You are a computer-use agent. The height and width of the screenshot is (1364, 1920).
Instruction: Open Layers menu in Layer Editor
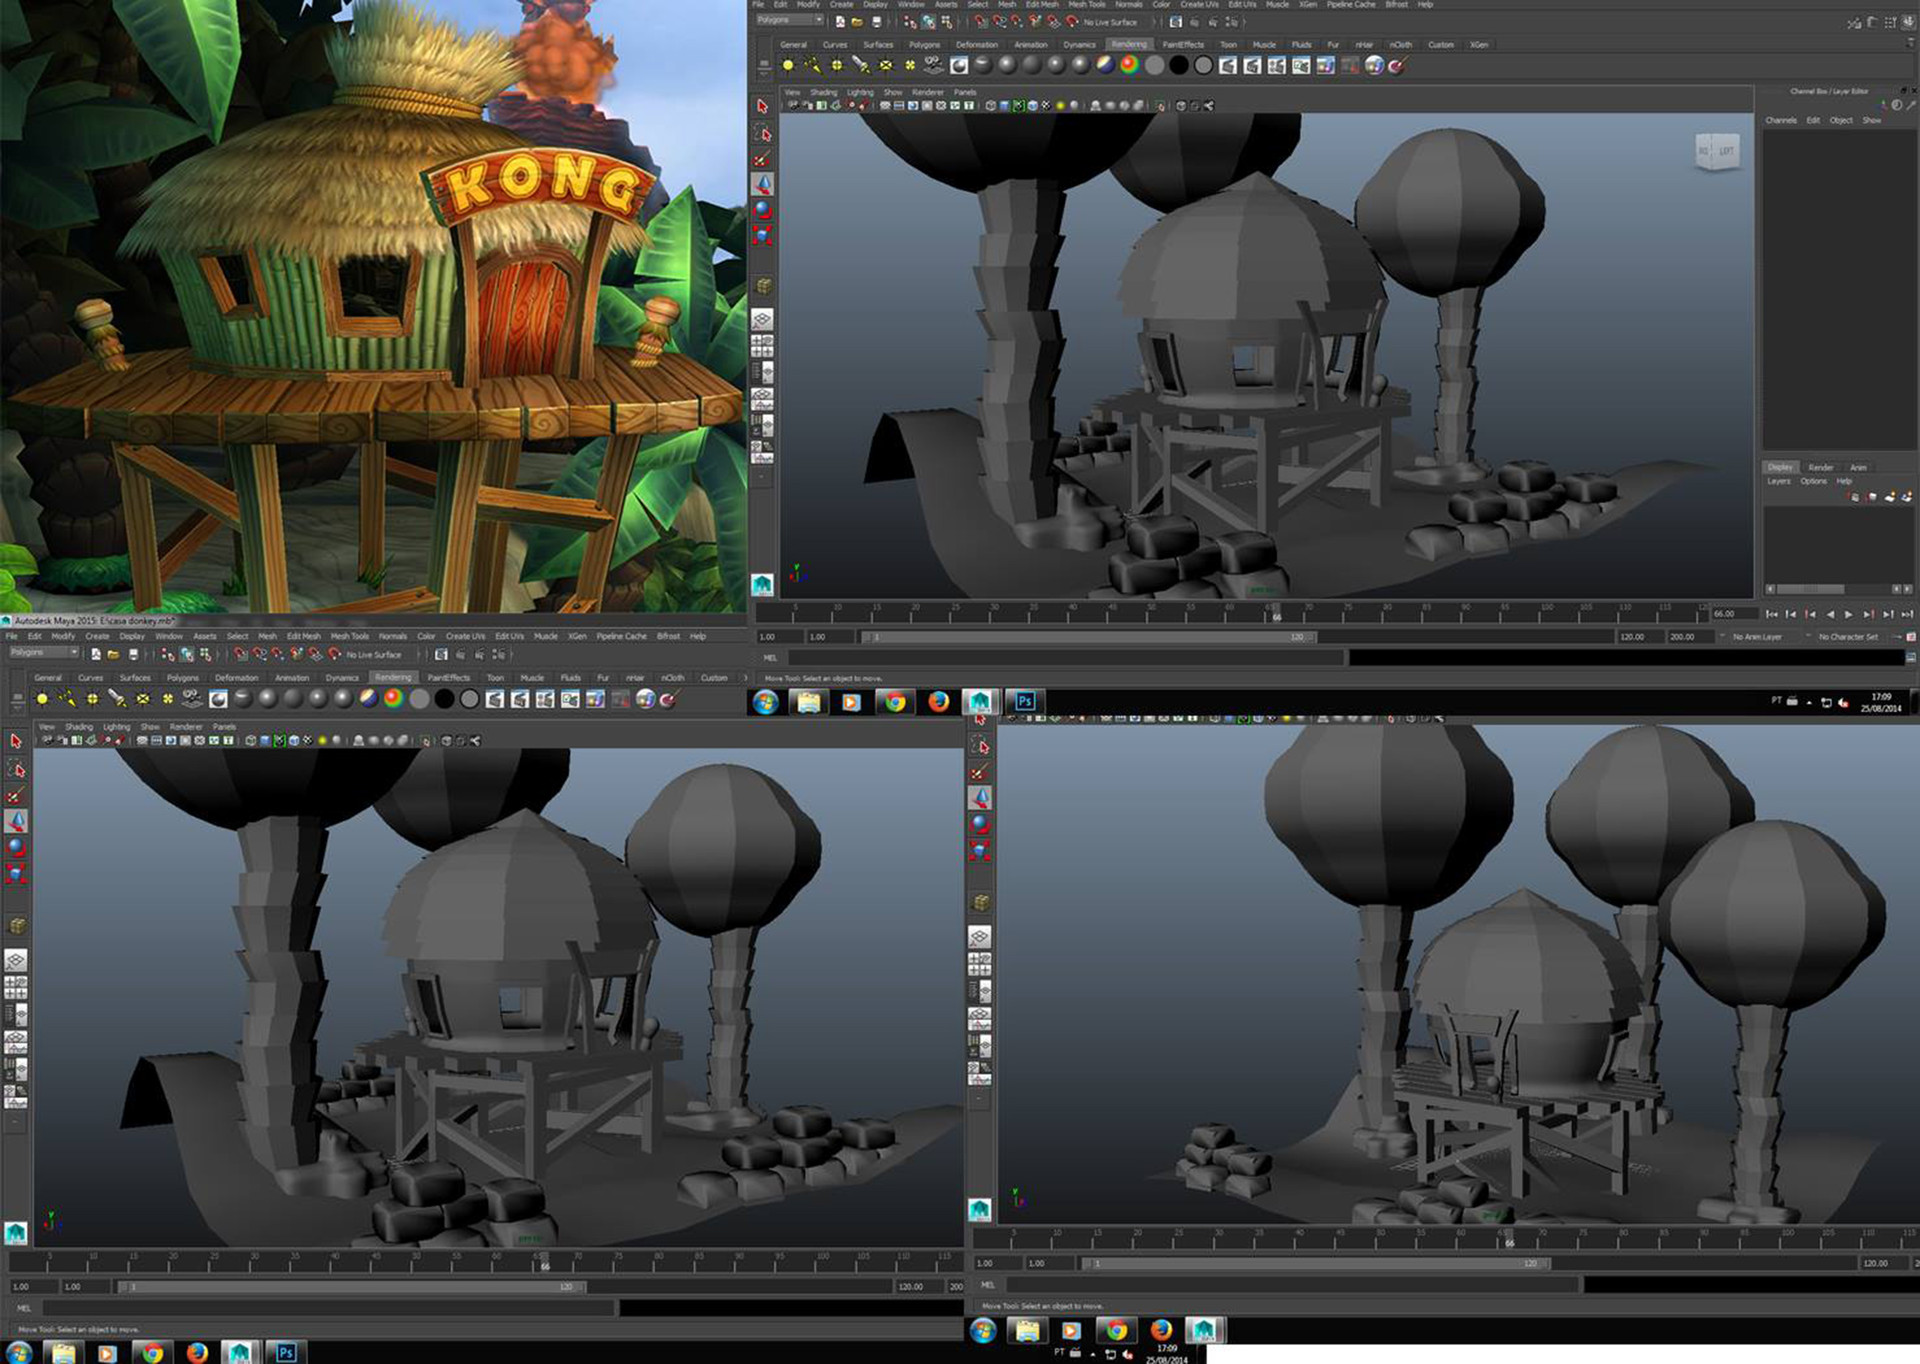[1778, 481]
